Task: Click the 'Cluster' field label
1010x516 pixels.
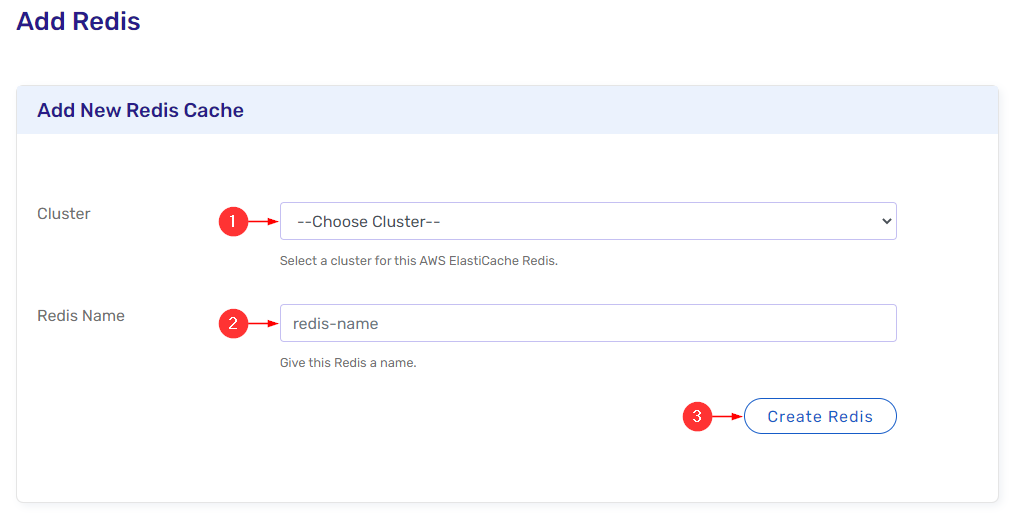Action: (64, 214)
